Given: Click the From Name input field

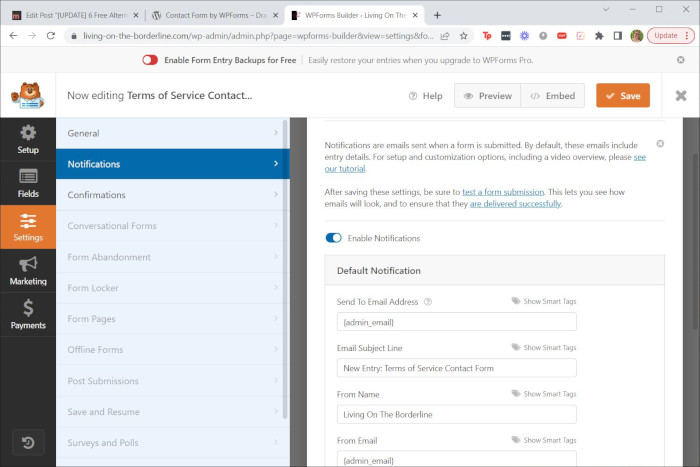Looking at the screenshot, I should tap(457, 414).
